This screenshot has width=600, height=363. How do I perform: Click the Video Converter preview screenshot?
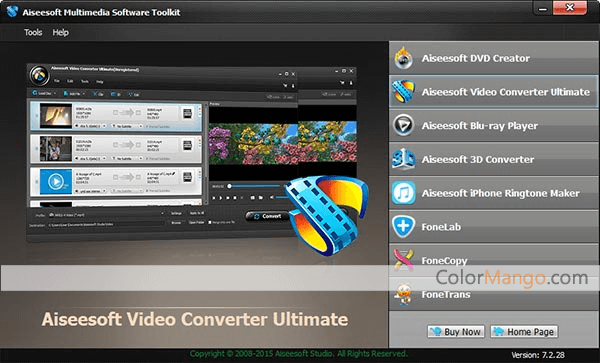(x=191, y=153)
